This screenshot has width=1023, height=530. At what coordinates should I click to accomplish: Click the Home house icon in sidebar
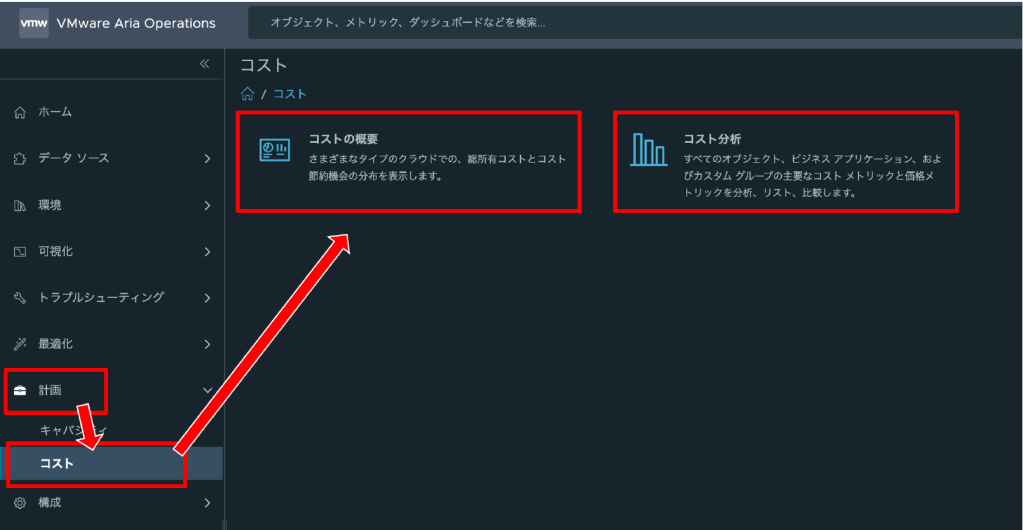click(x=20, y=112)
